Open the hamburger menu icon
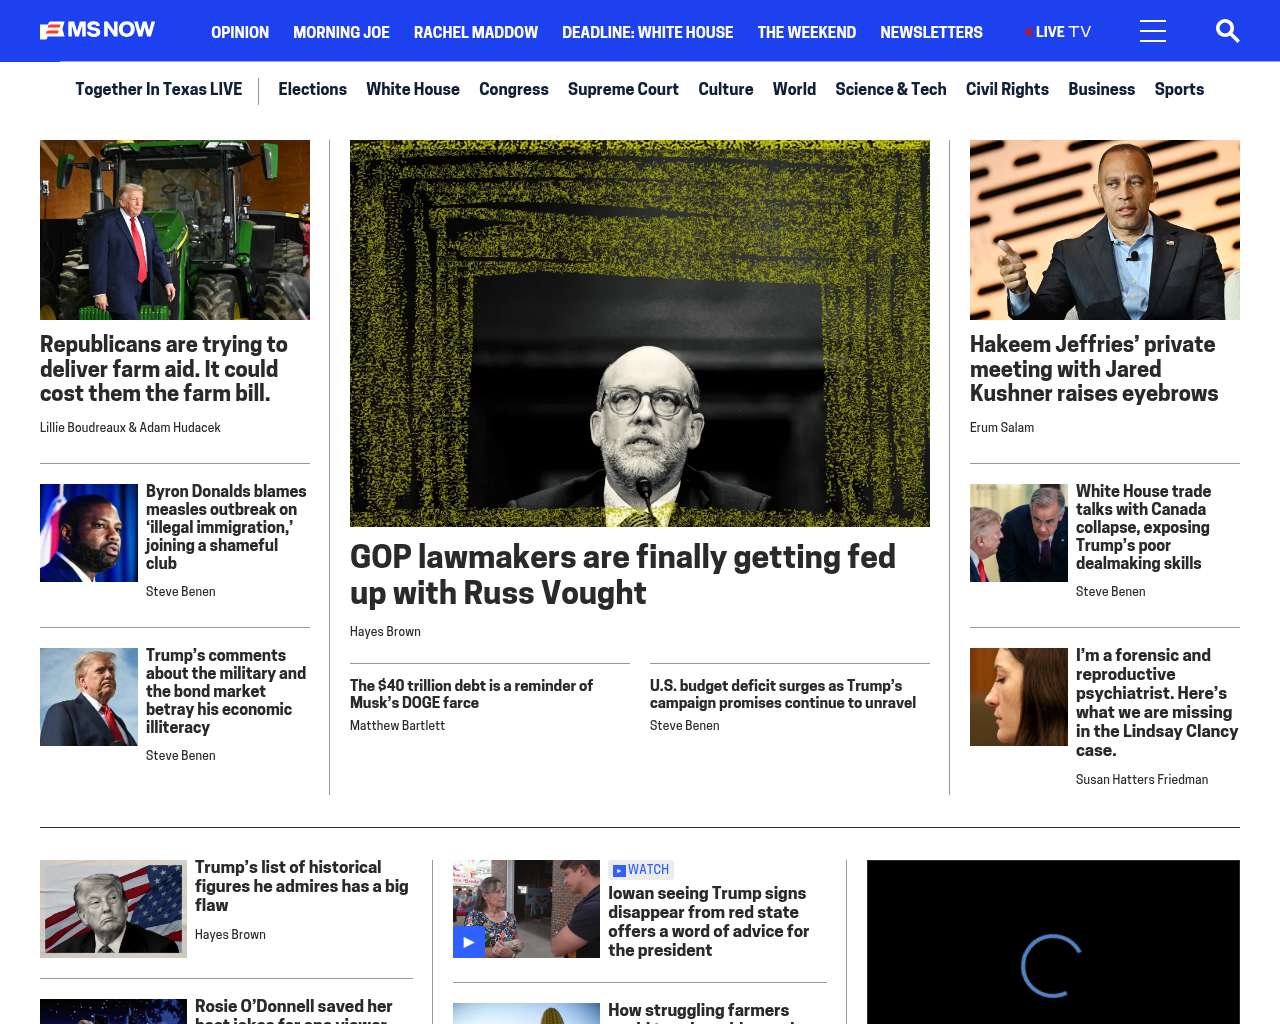The width and height of the screenshot is (1280, 1024). click(x=1153, y=31)
